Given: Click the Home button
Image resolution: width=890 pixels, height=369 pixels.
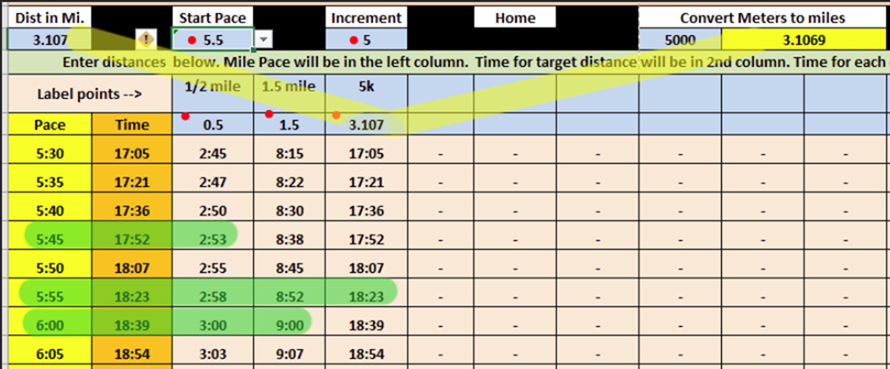Looking at the screenshot, I should [515, 18].
